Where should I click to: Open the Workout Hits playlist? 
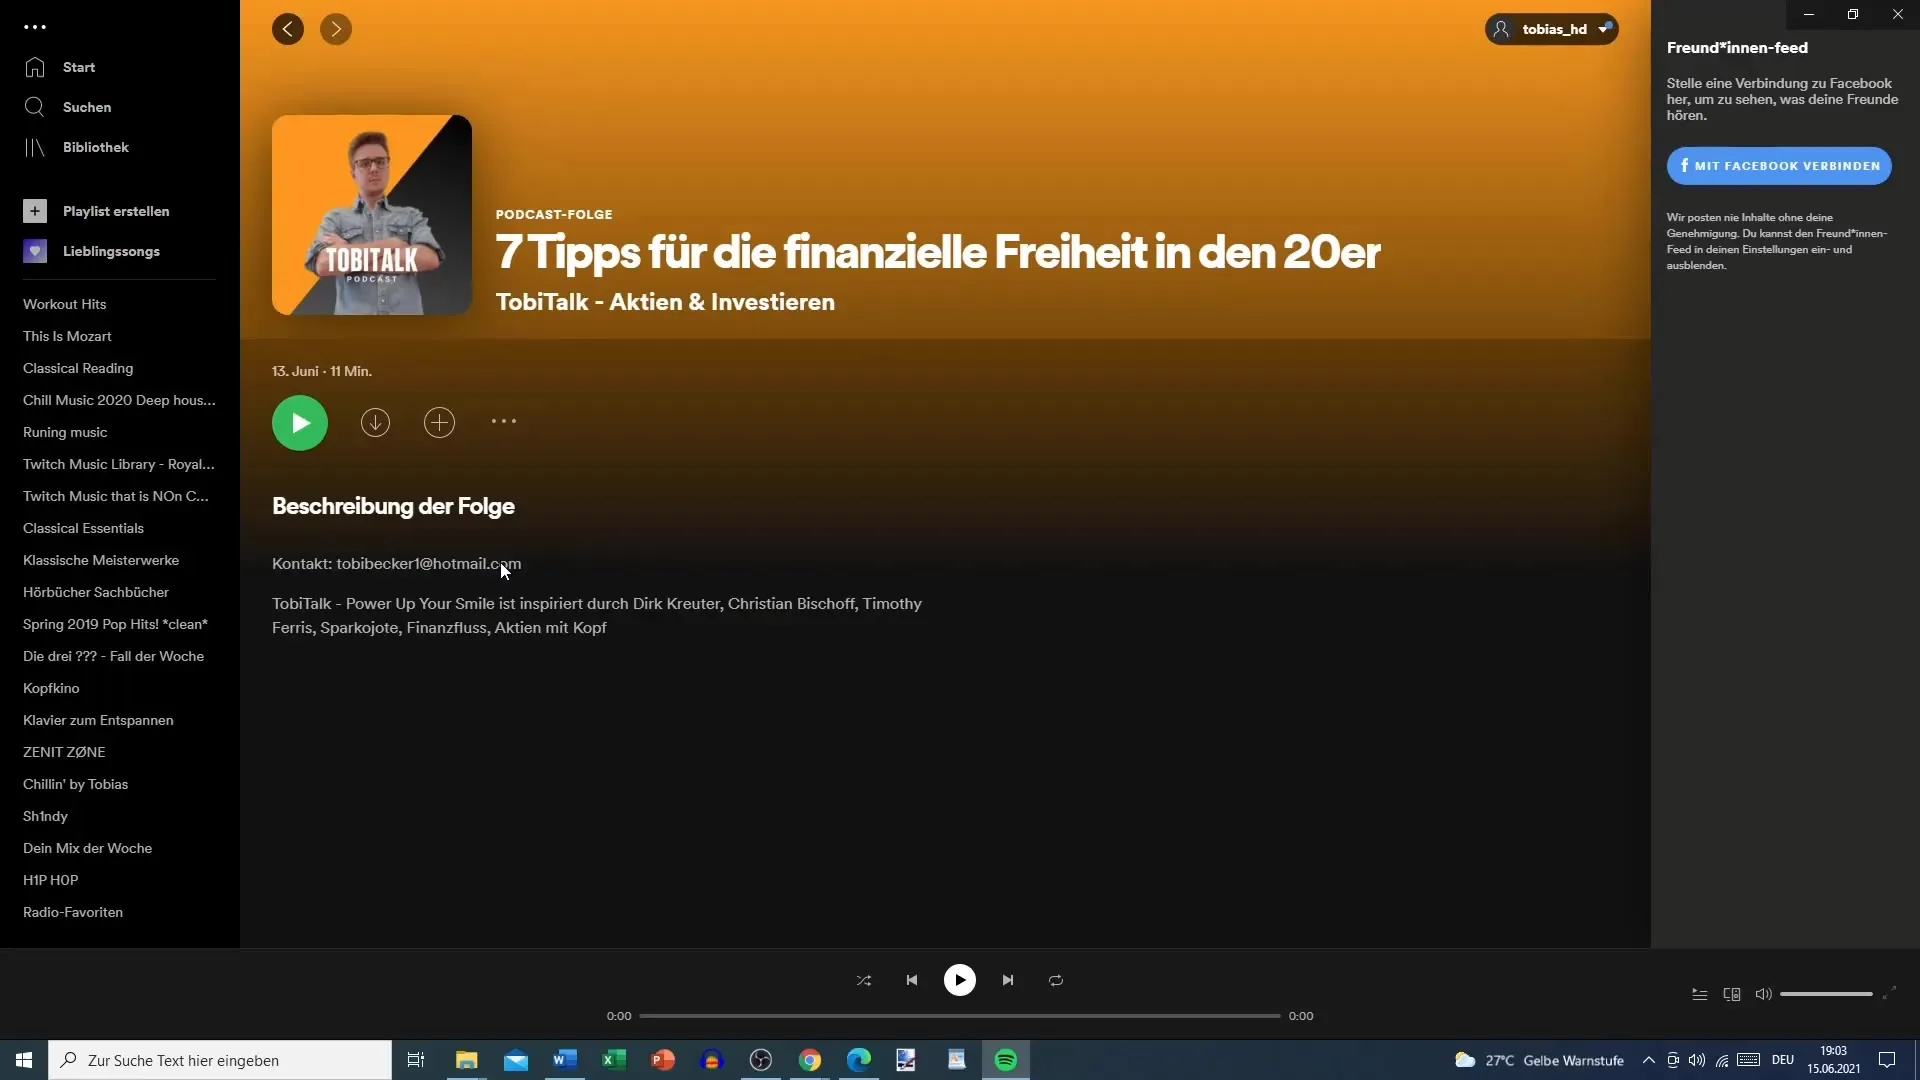point(64,304)
